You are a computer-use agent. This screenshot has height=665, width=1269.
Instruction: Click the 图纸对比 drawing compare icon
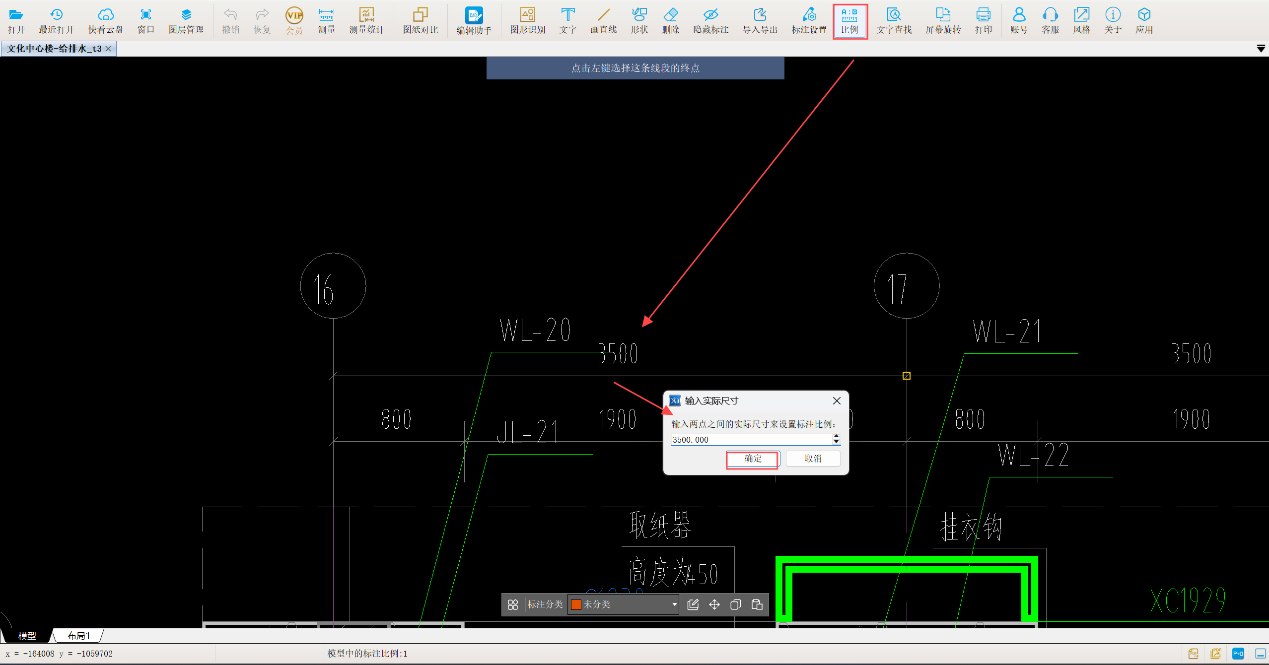click(x=420, y=20)
